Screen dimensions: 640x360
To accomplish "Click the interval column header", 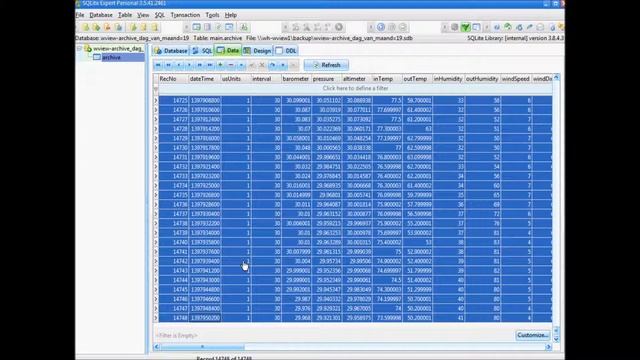I will point(266,79).
